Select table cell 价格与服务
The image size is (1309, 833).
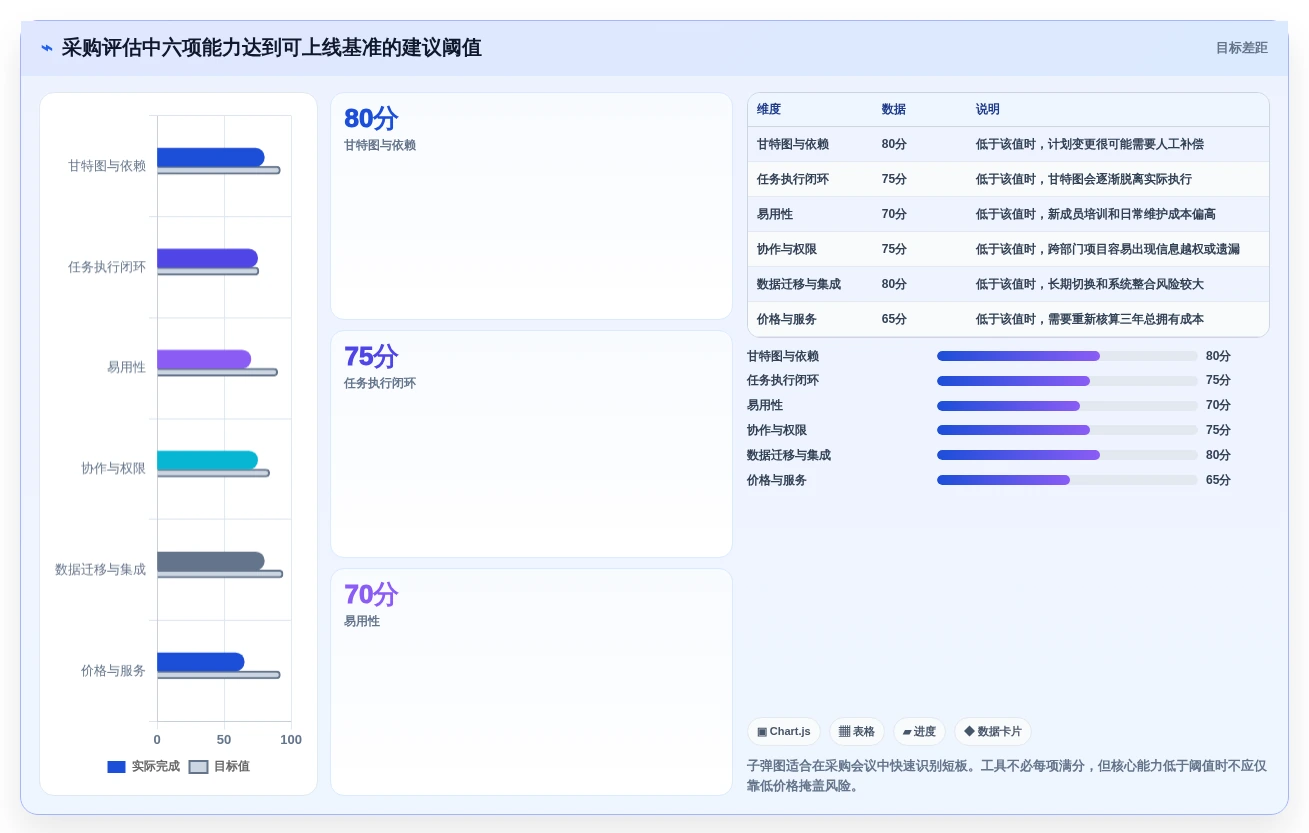point(787,319)
